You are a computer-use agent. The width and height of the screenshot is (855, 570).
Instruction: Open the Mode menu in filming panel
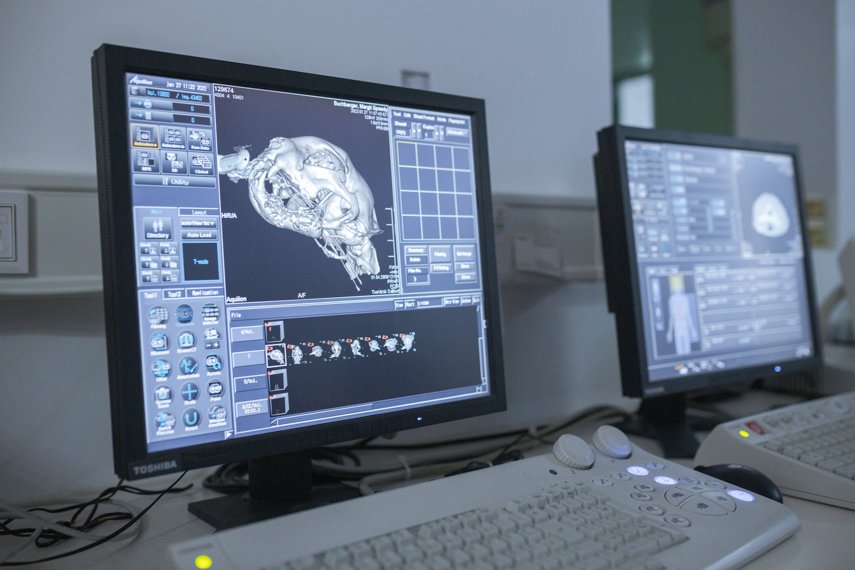tap(442, 119)
